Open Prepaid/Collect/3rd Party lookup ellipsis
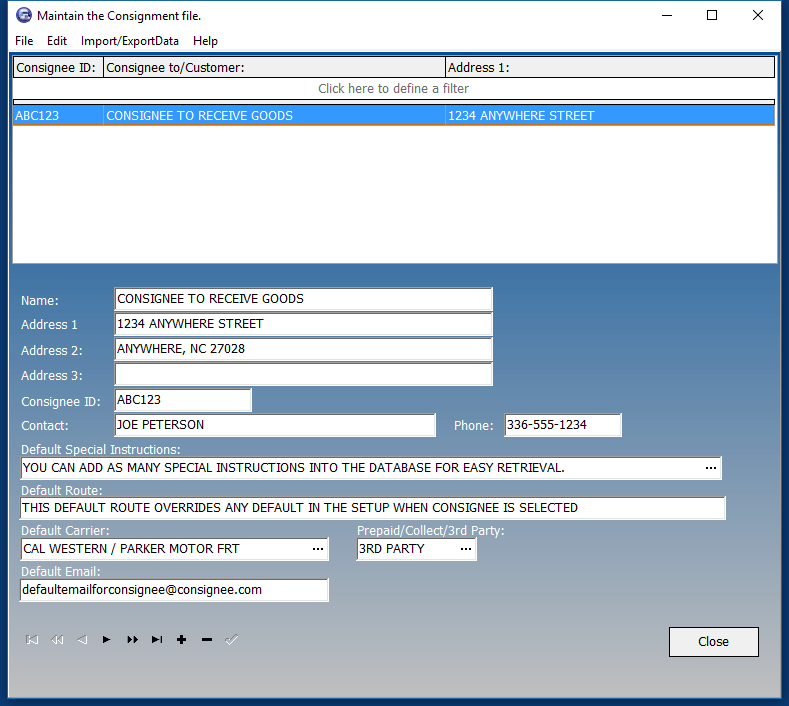This screenshot has height=706, width=789. [x=466, y=549]
